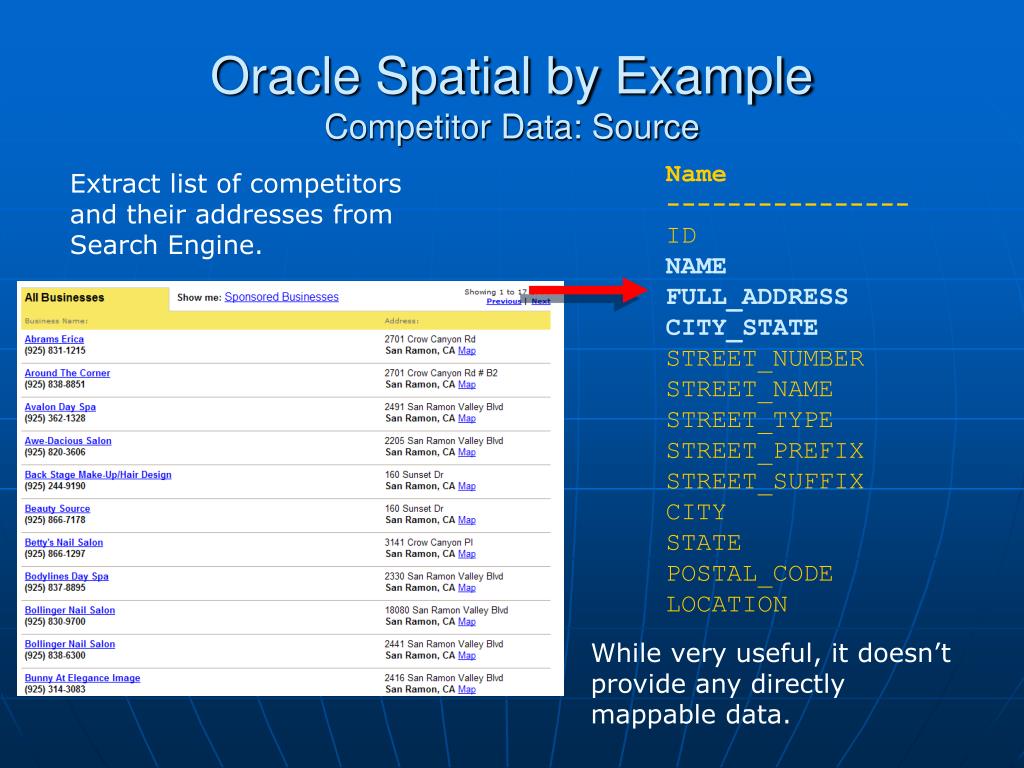Open Map link for 2416 San Ramon Valley Blvd
Screen dimensions: 1024x768
(467, 690)
